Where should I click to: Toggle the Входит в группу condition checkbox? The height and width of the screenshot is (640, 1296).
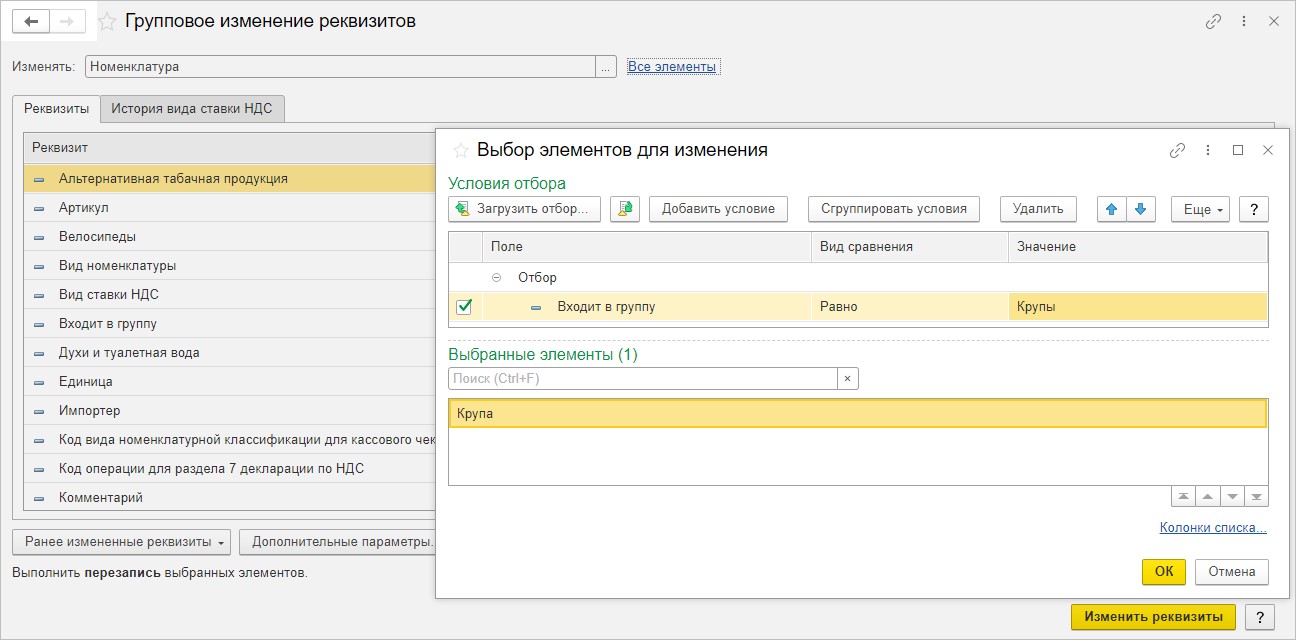pos(464,307)
